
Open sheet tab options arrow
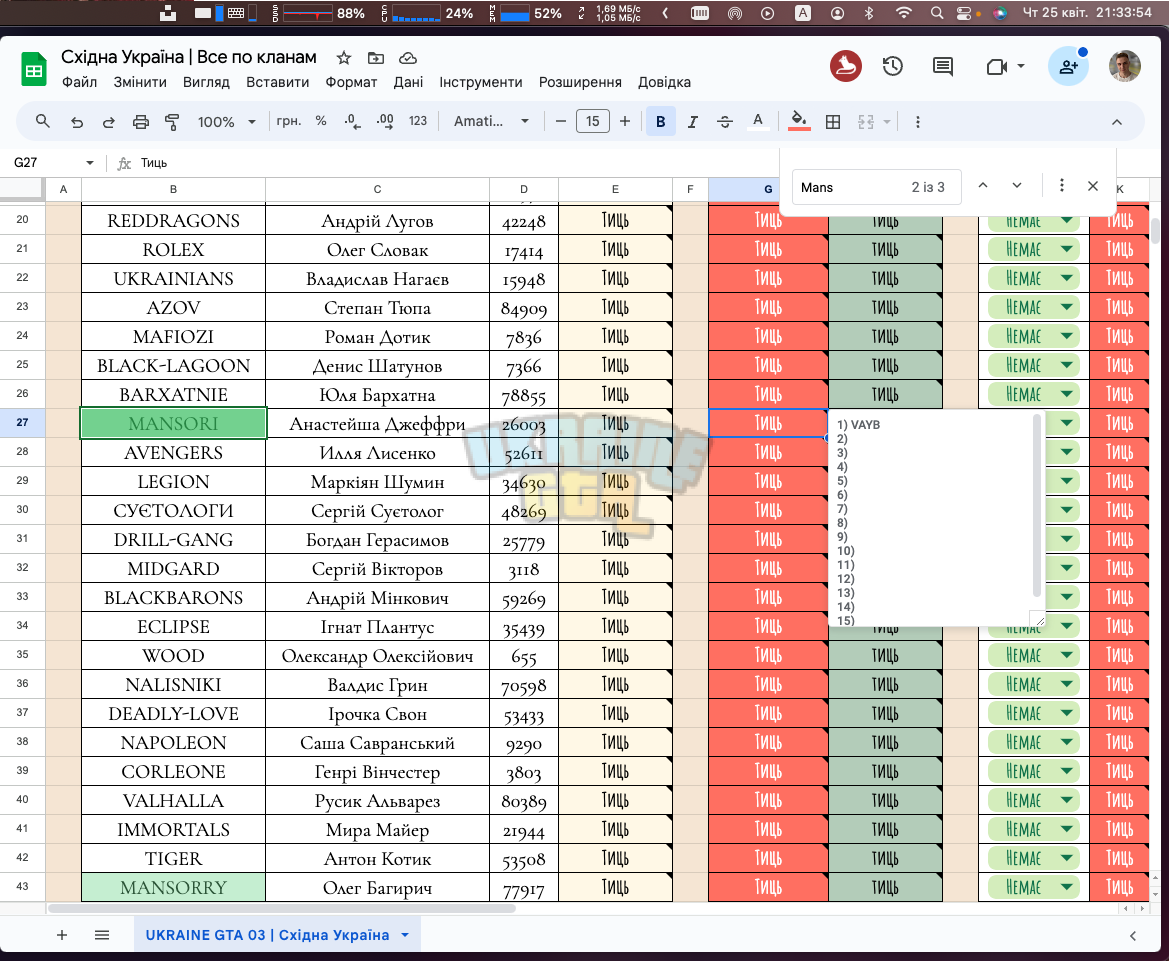pyautogui.click(x=405, y=935)
